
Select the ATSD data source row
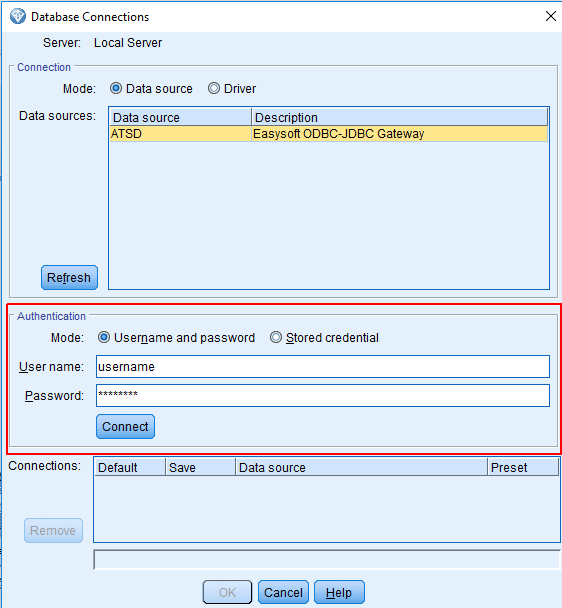click(x=329, y=134)
